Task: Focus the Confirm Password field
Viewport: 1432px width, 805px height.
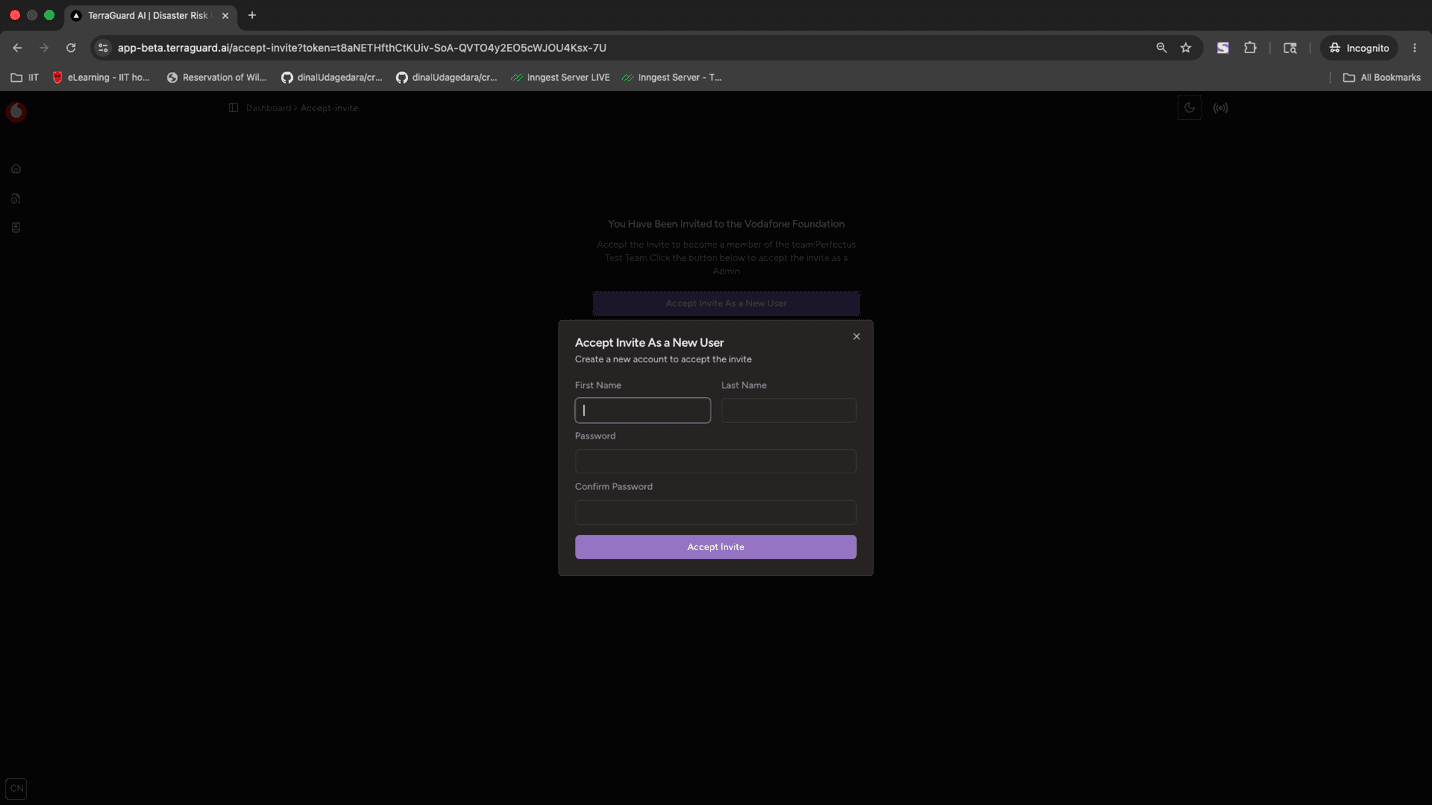Action: click(716, 512)
